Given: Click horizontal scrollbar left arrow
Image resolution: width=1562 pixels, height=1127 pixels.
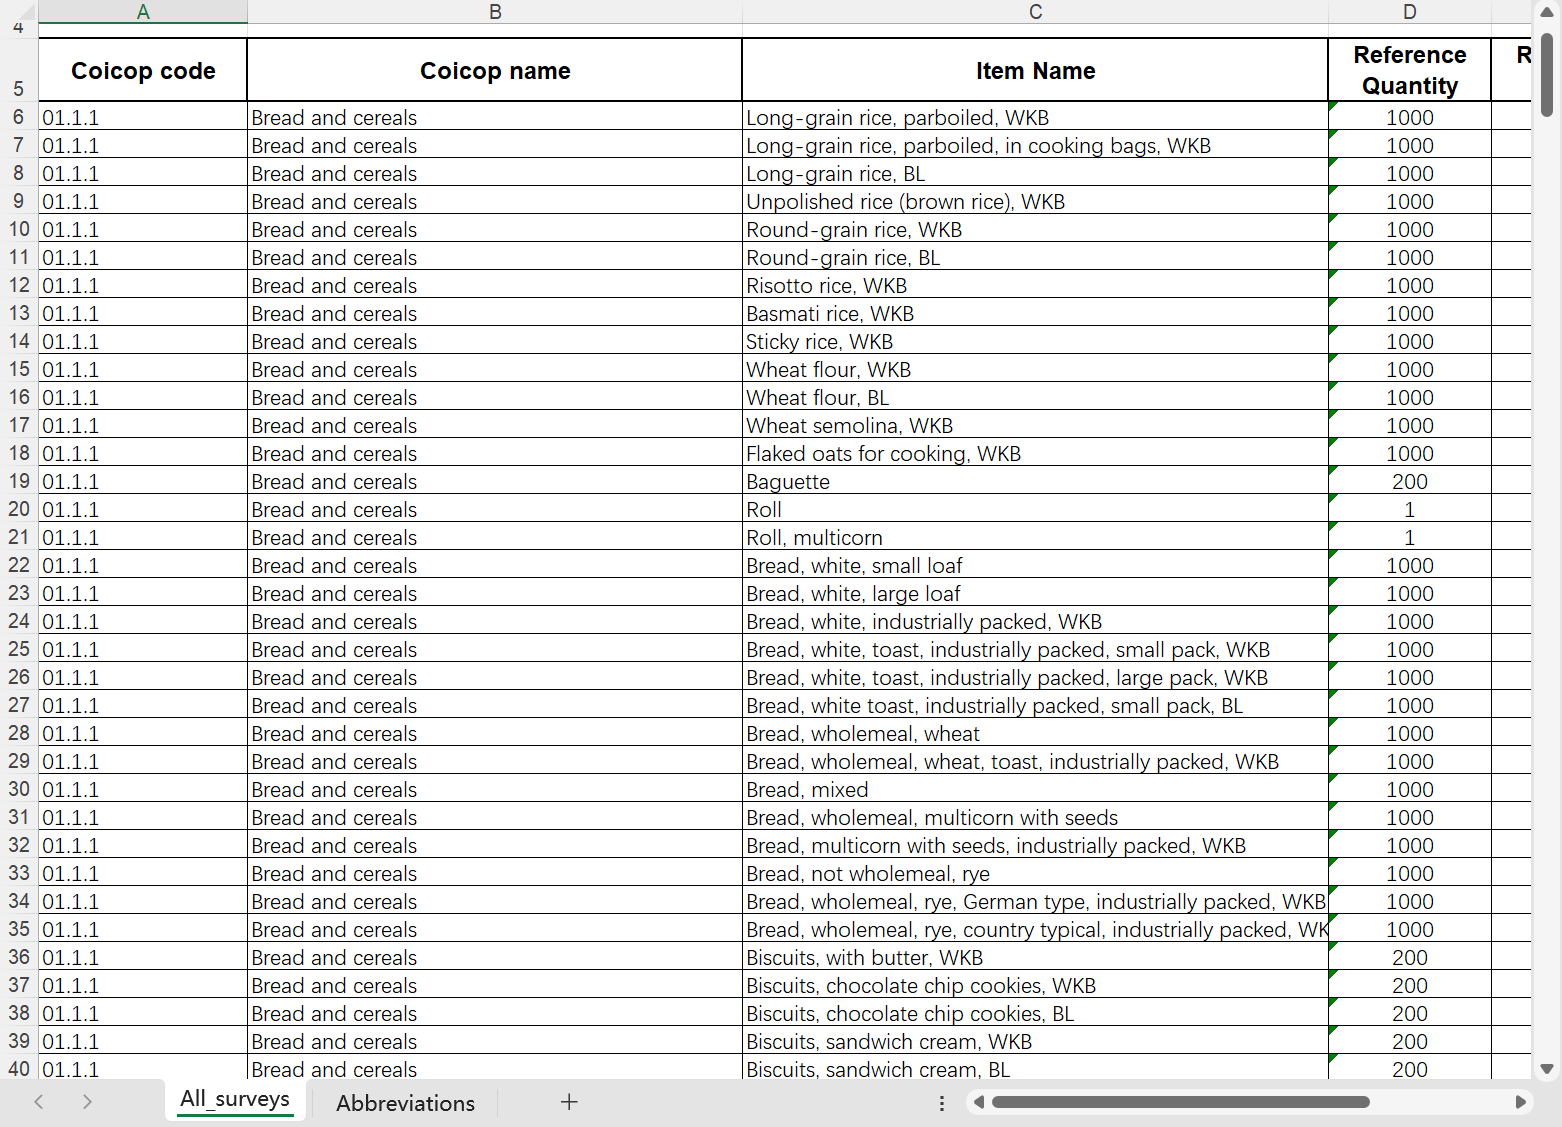Looking at the screenshot, I should pos(979,1102).
